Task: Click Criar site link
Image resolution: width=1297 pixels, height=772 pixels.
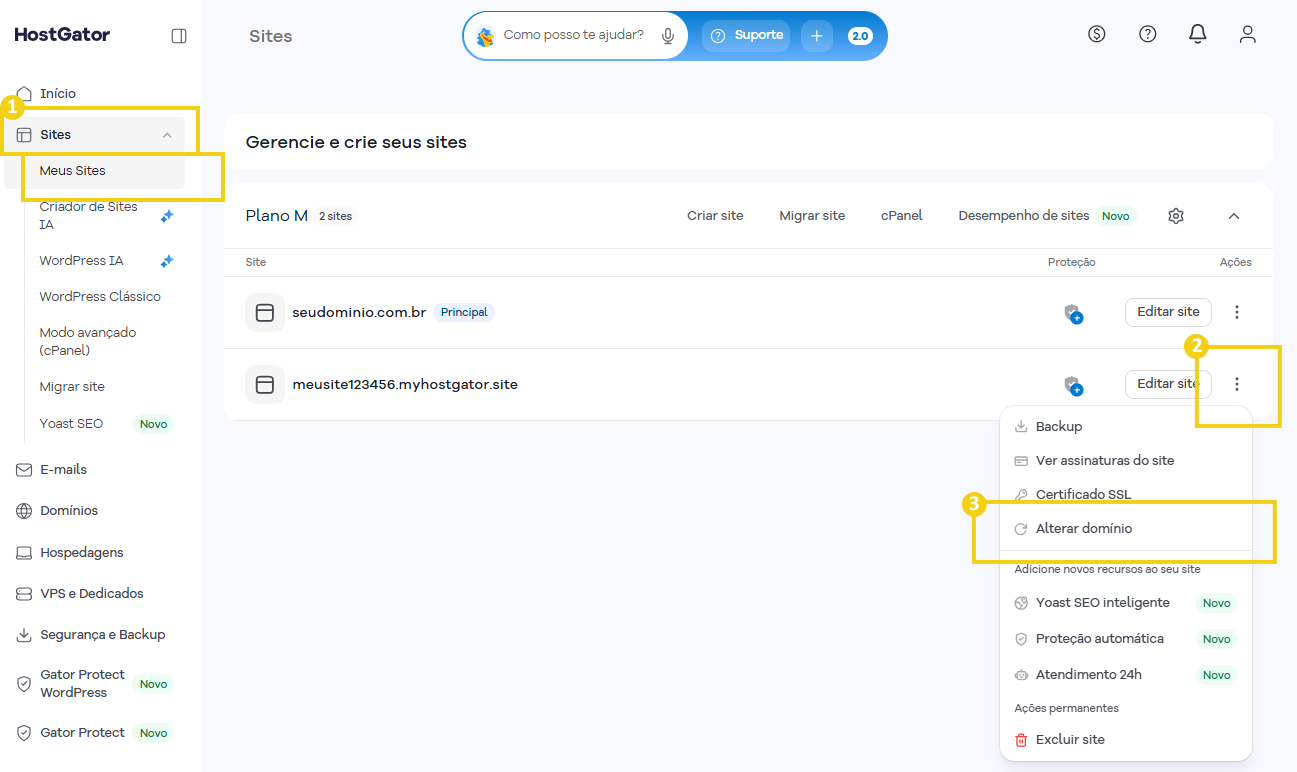Action: [x=715, y=216]
